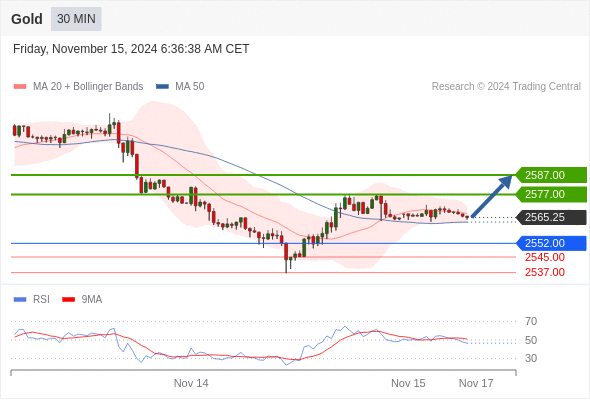
Task: Click the RSI 70 level label
Action: (531, 322)
